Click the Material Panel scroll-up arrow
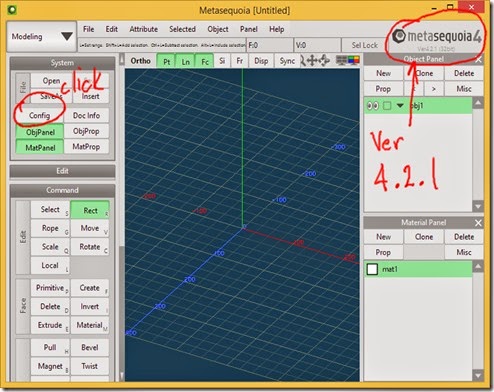Screen dimensions: 494x392 [x=478, y=266]
